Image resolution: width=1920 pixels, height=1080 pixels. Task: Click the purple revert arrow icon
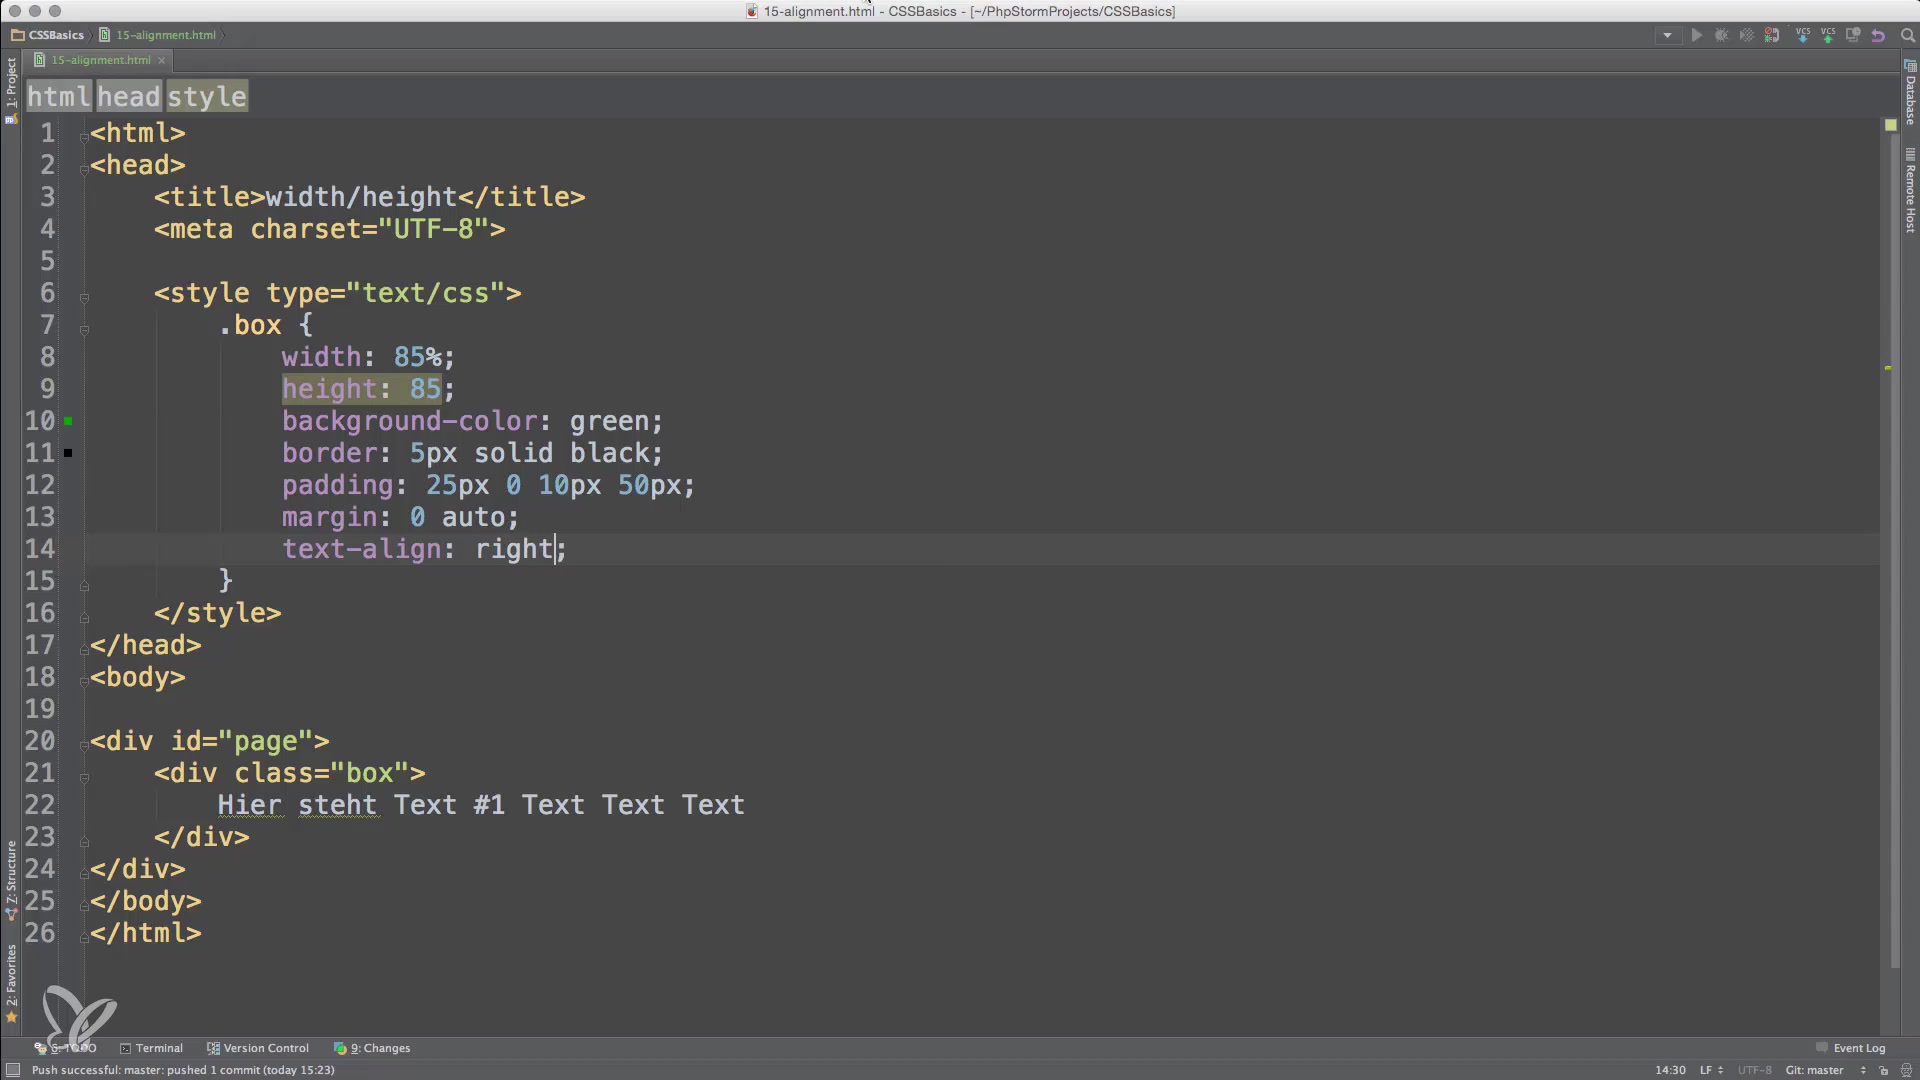pyautogui.click(x=1878, y=35)
